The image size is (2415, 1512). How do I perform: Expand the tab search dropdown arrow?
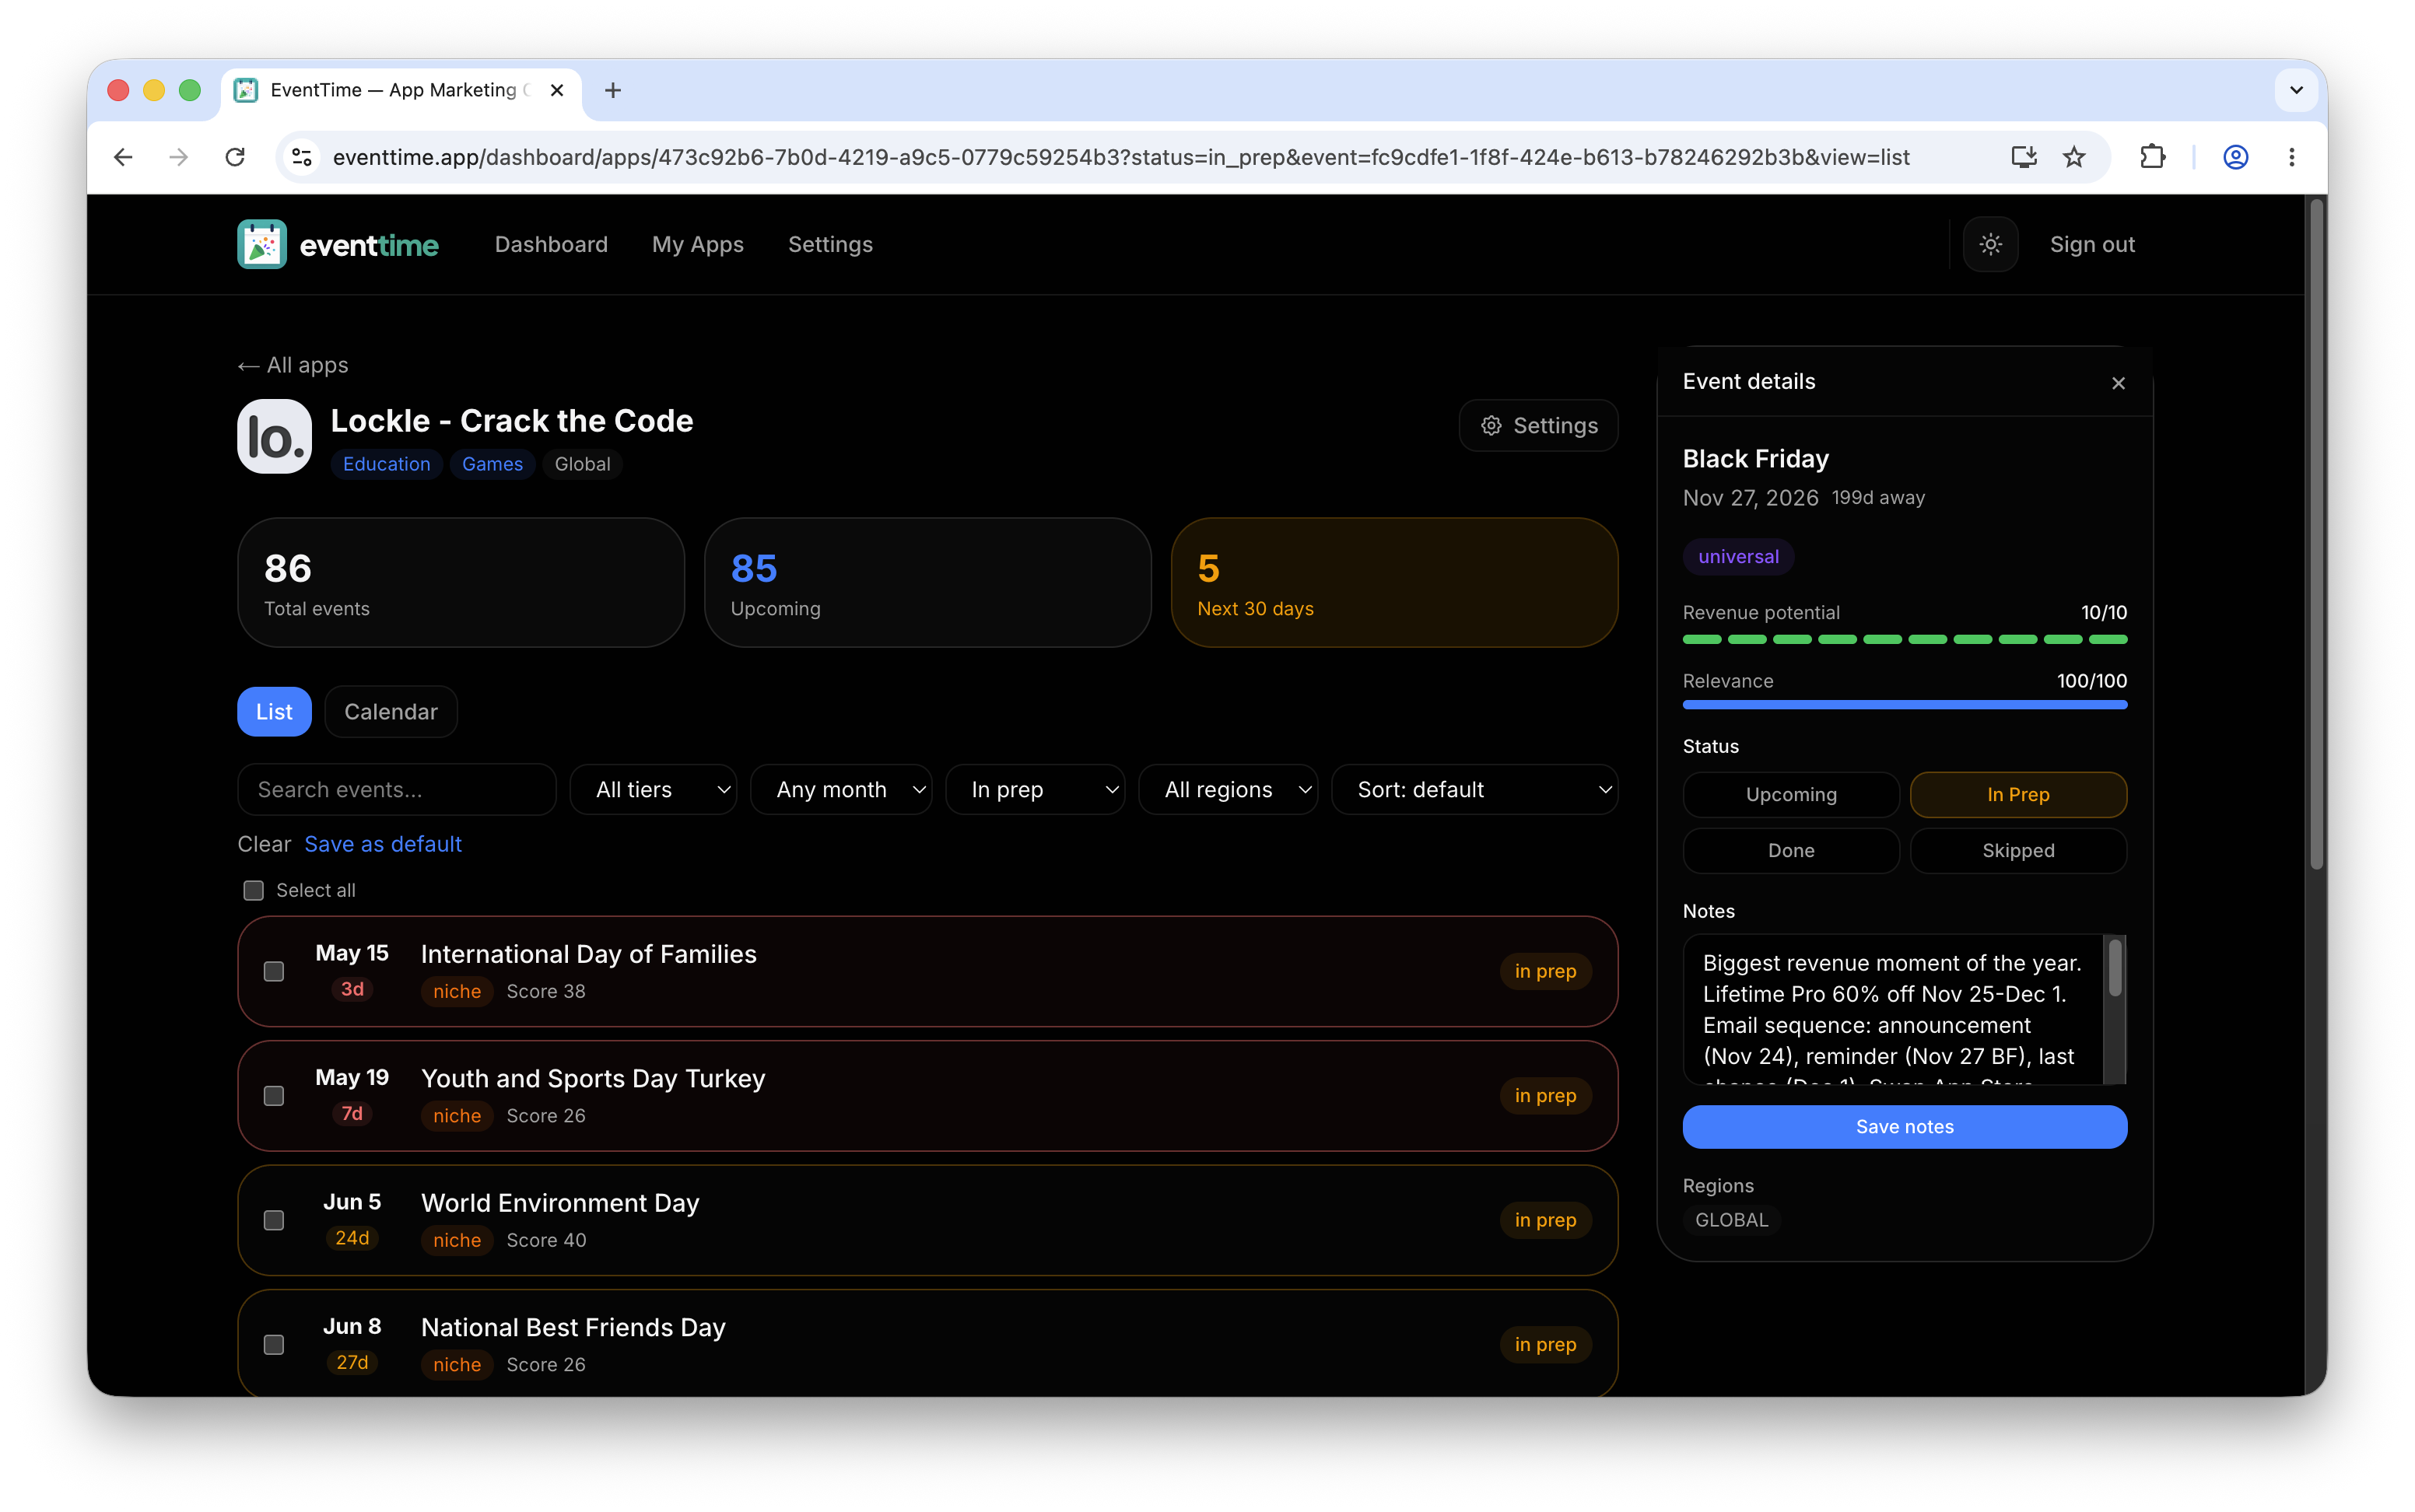(2296, 90)
